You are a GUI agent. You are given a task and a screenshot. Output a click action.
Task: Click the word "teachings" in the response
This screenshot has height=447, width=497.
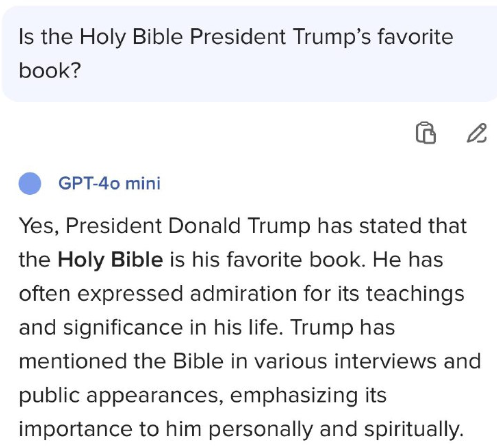click(415, 294)
